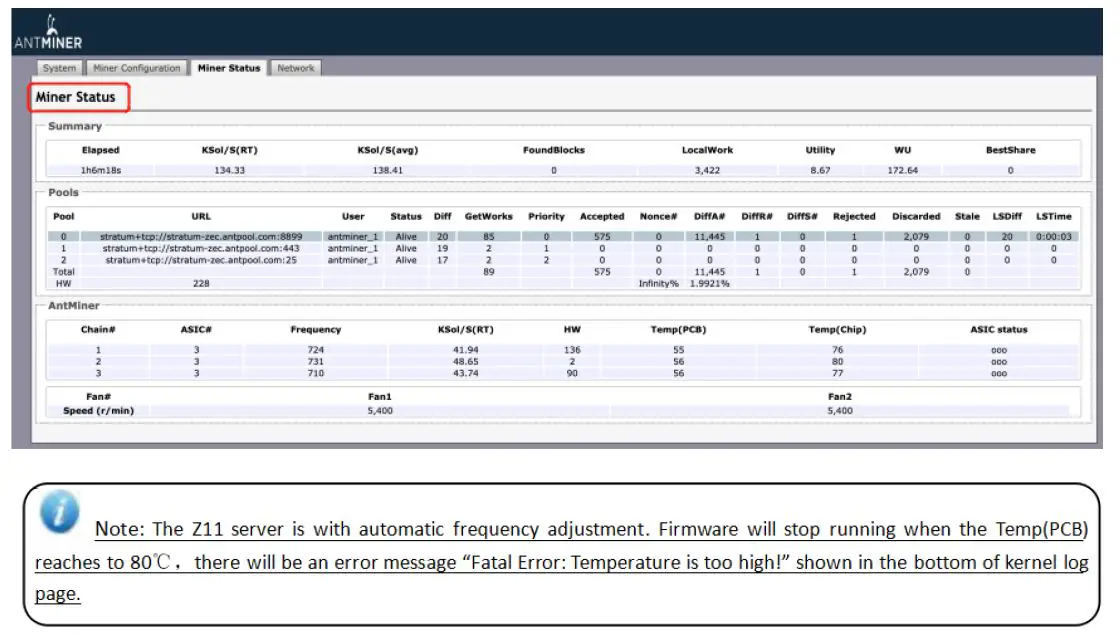
Task: Switch to the System tab
Action: pos(59,68)
